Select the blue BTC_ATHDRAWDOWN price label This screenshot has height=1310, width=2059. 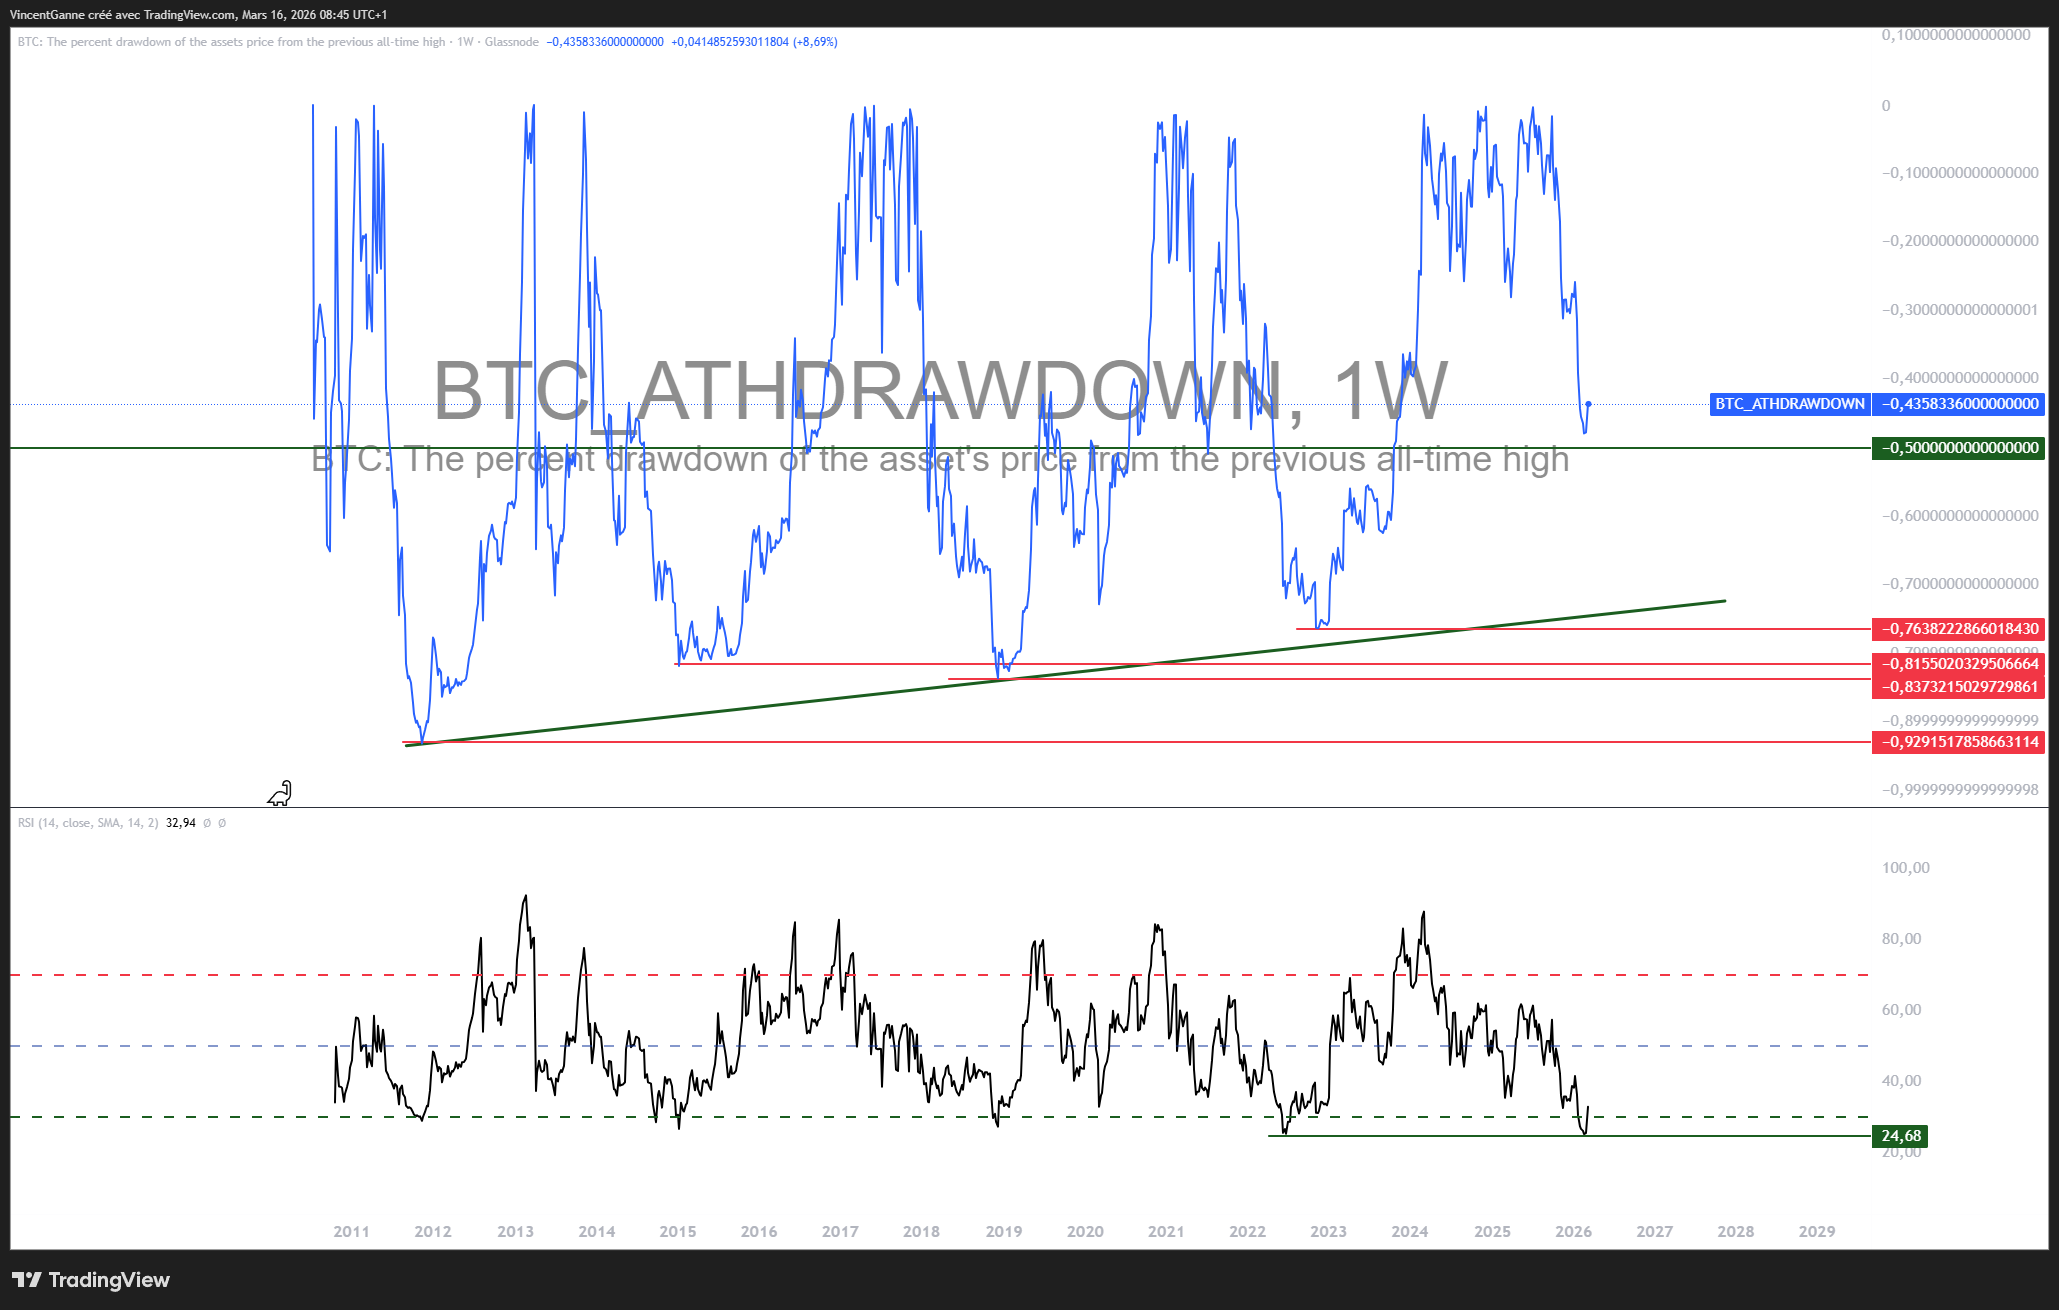[1789, 404]
